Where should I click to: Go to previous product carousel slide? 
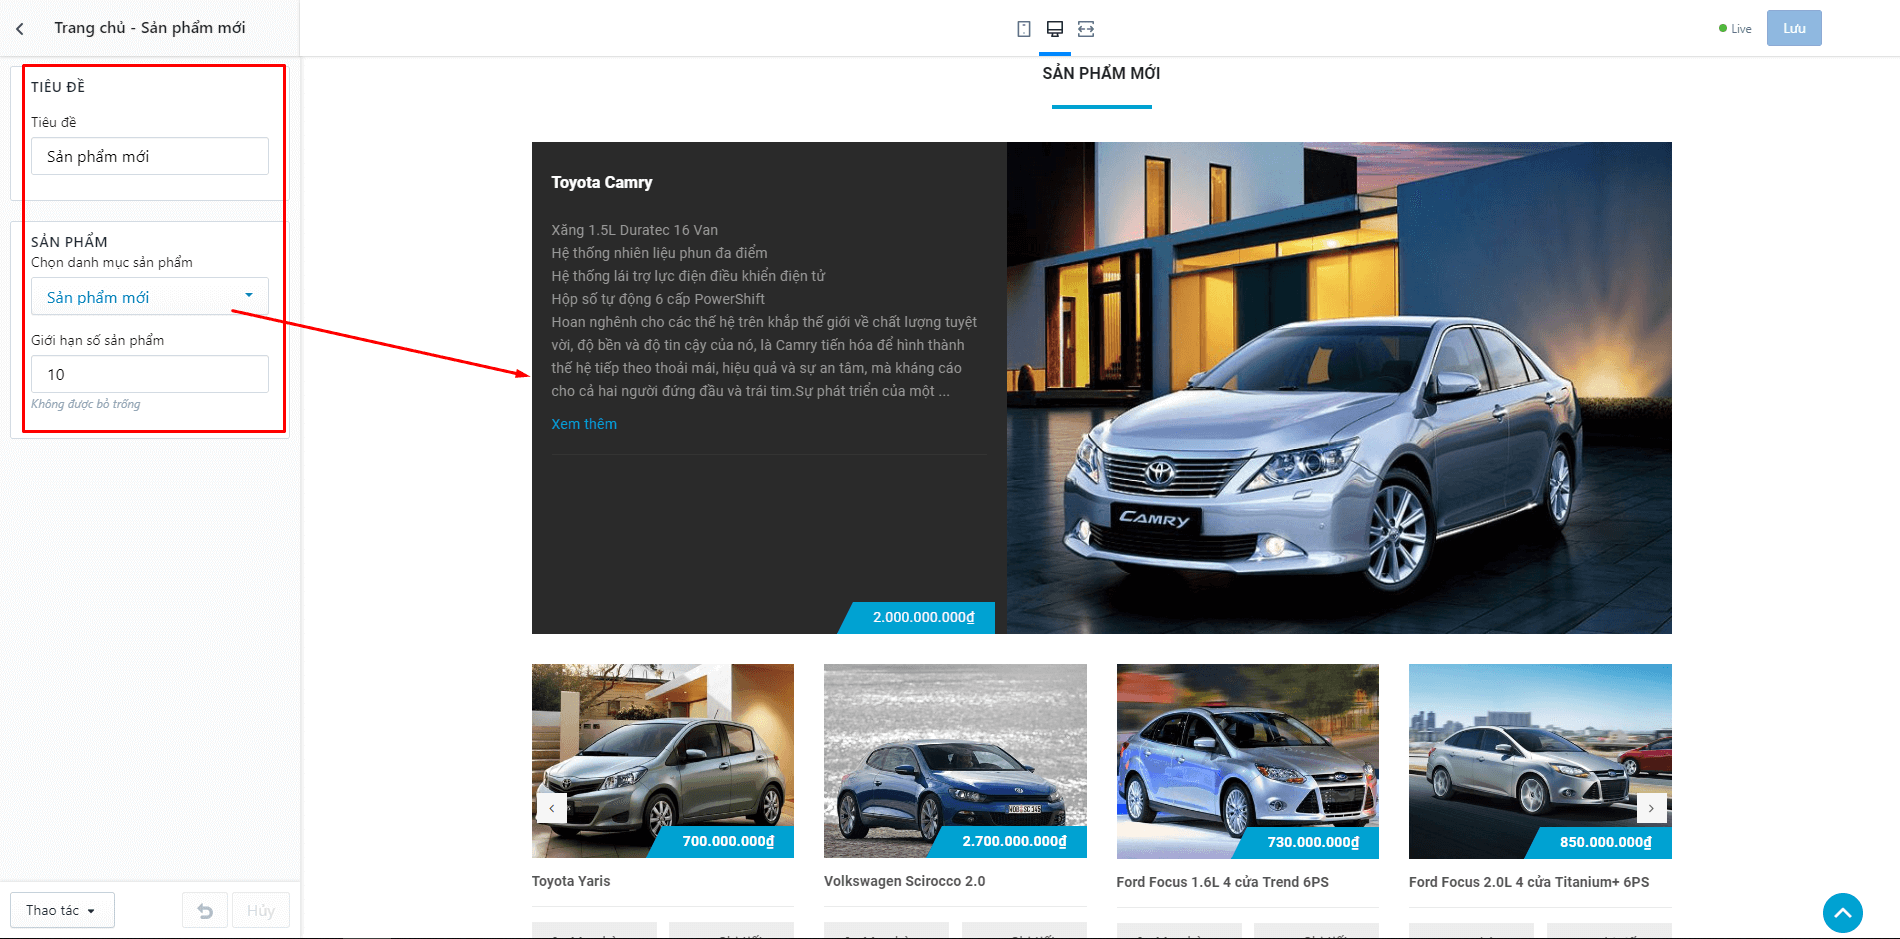[x=552, y=808]
